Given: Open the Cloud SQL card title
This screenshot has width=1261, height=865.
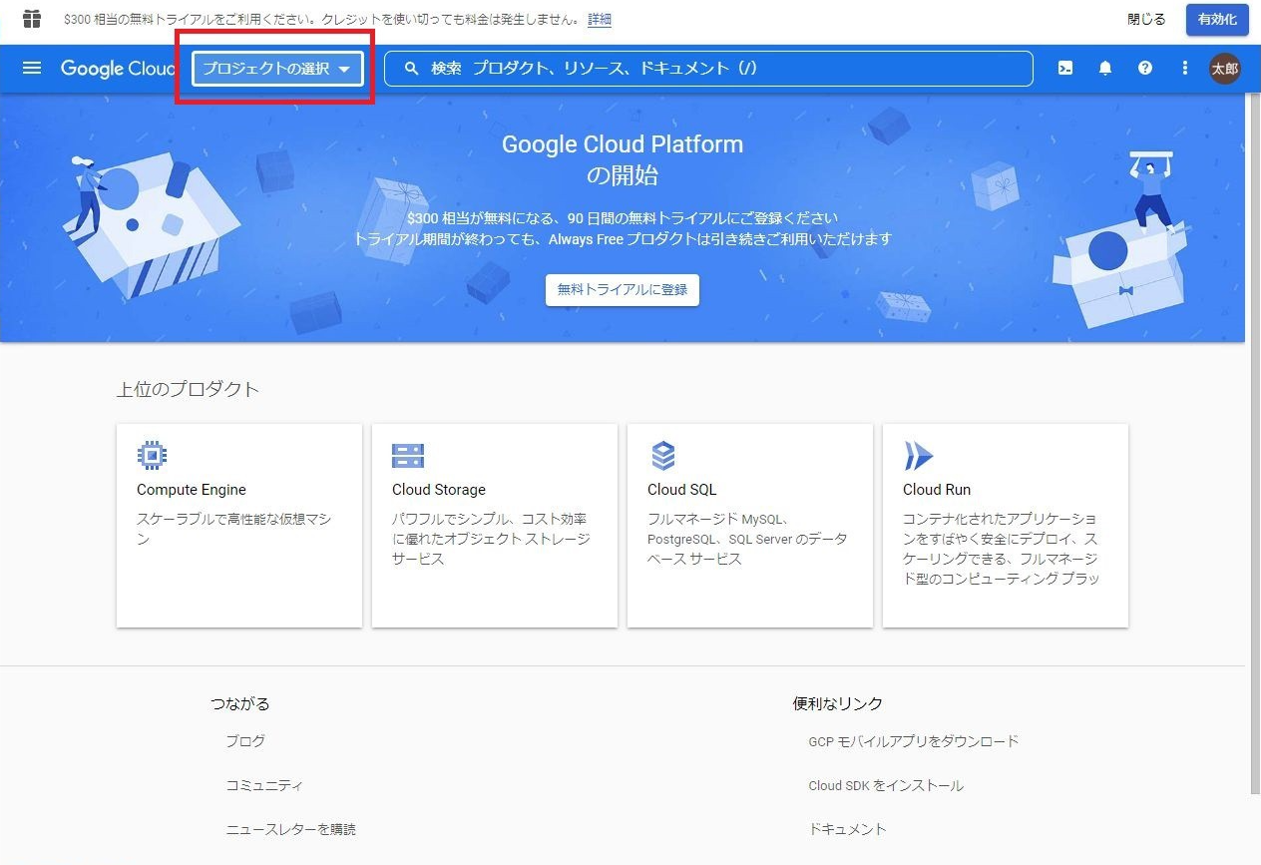Looking at the screenshot, I should pos(682,490).
